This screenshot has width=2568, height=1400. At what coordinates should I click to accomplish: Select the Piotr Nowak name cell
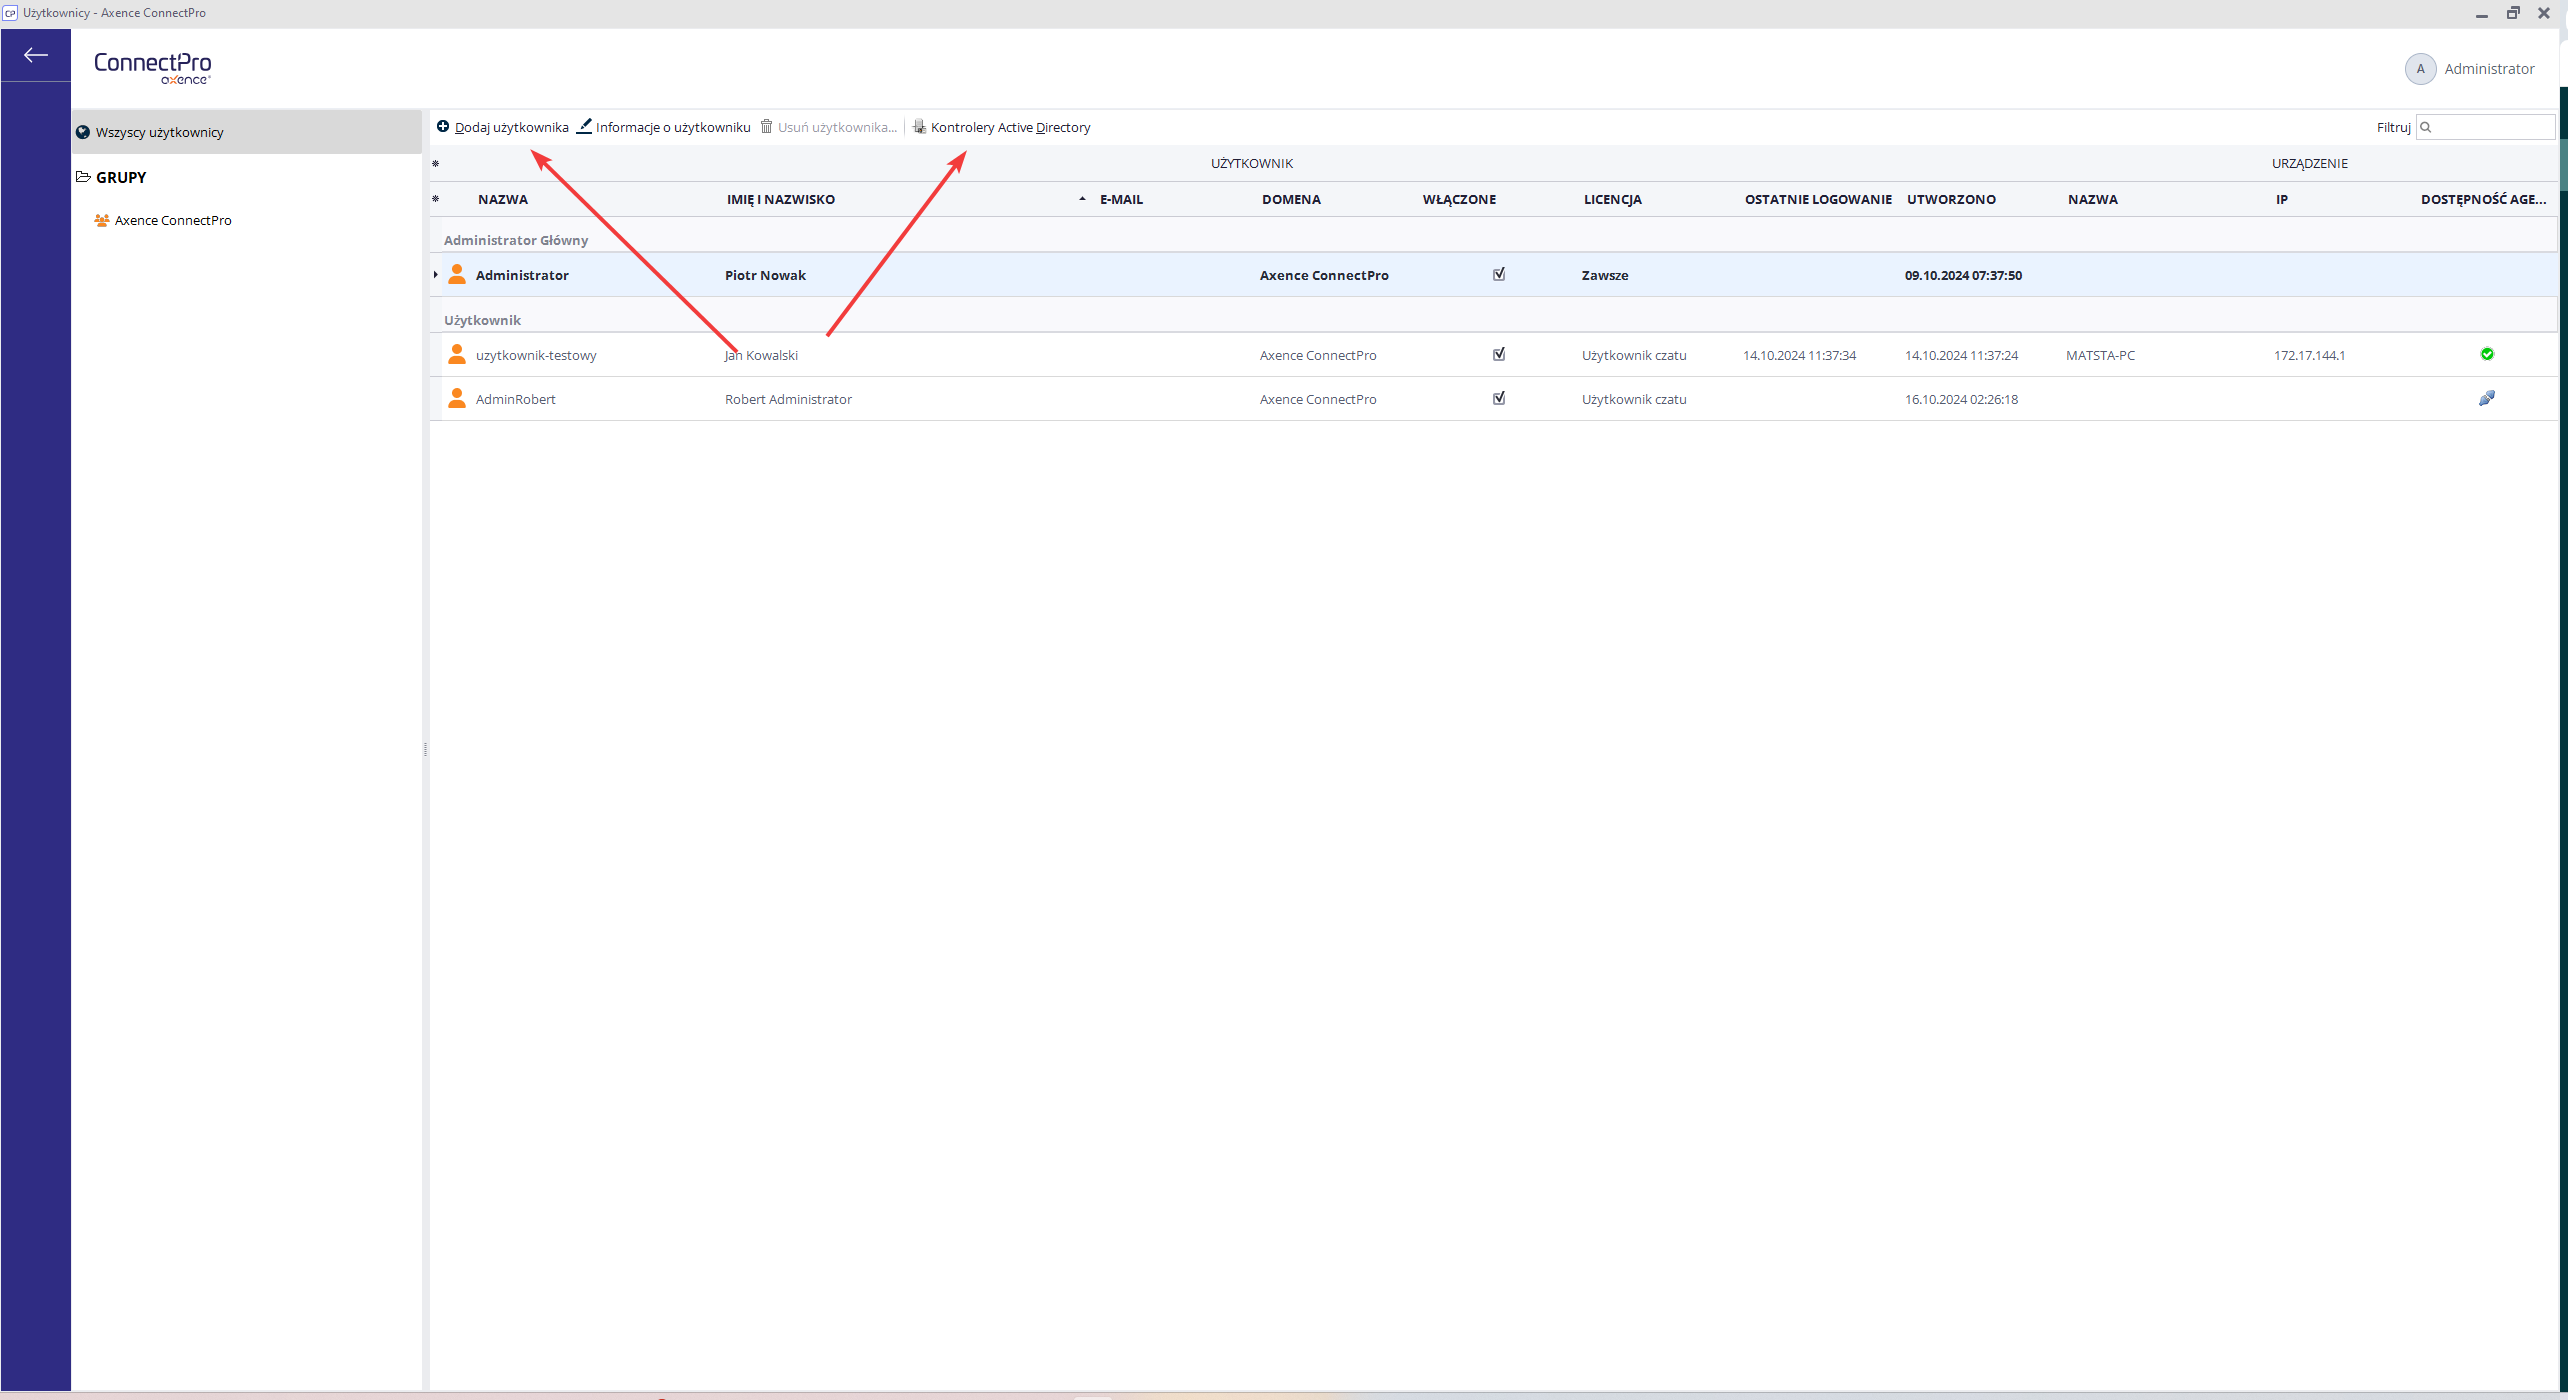765,275
